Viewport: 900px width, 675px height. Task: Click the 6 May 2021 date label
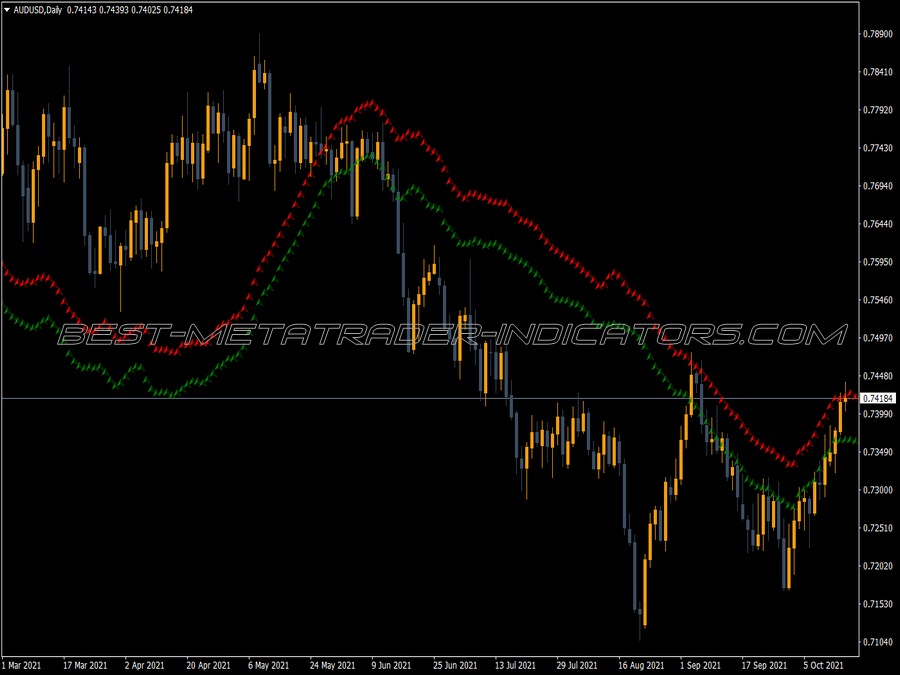click(x=269, y=665)
